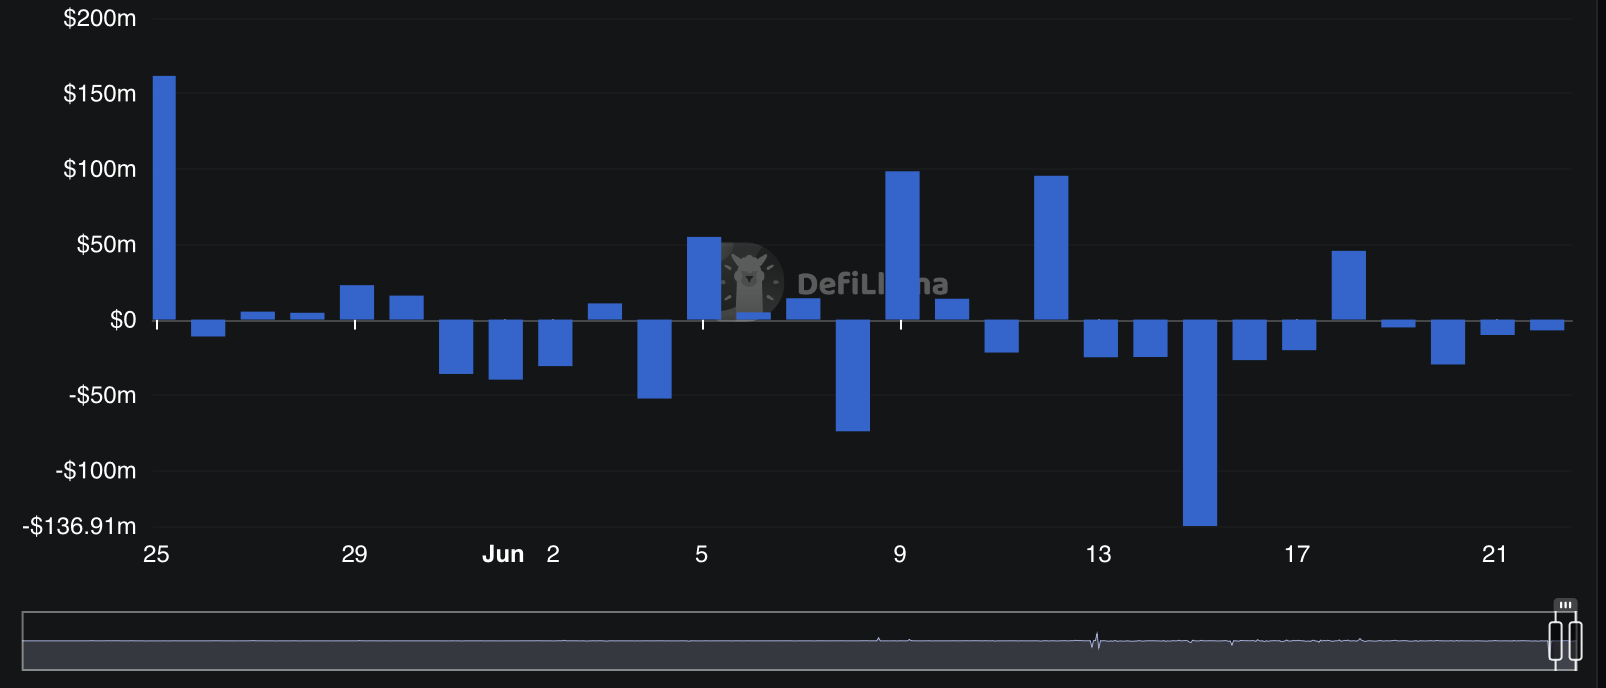Click the $200m y-axis label
The height and width of the screenshot is (688, 1606).
[100, 18]
